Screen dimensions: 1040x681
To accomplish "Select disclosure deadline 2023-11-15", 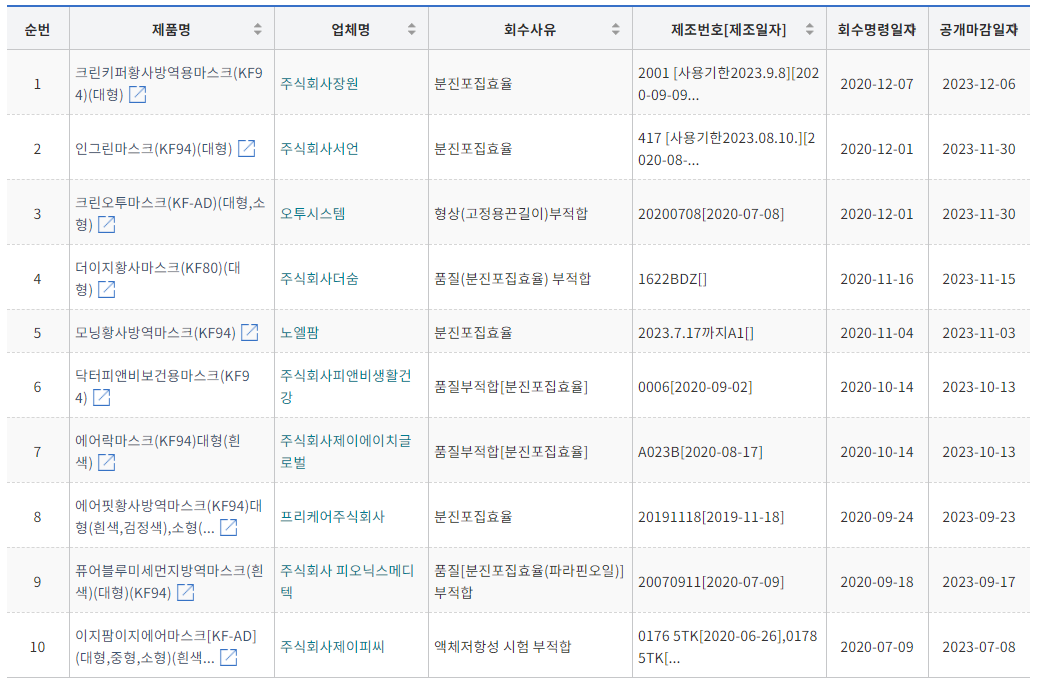I will [979, 279].
